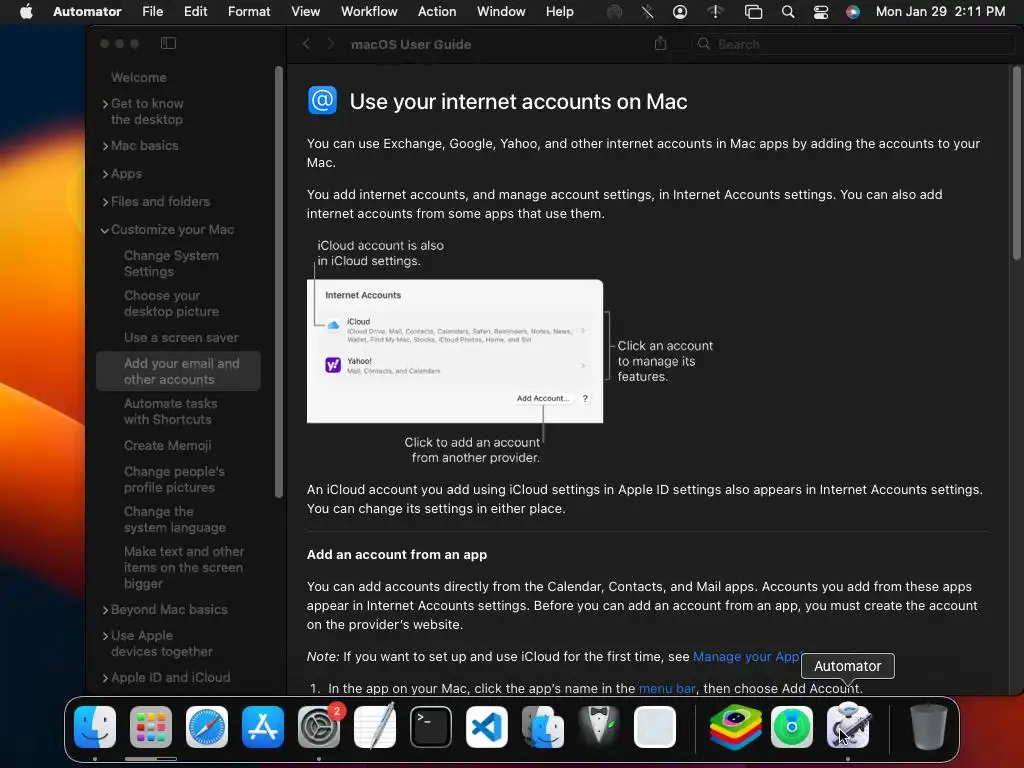
Task: Open 'Make text and other items bigger' topic
Action: pyautogui.click(x=184, y=567)
